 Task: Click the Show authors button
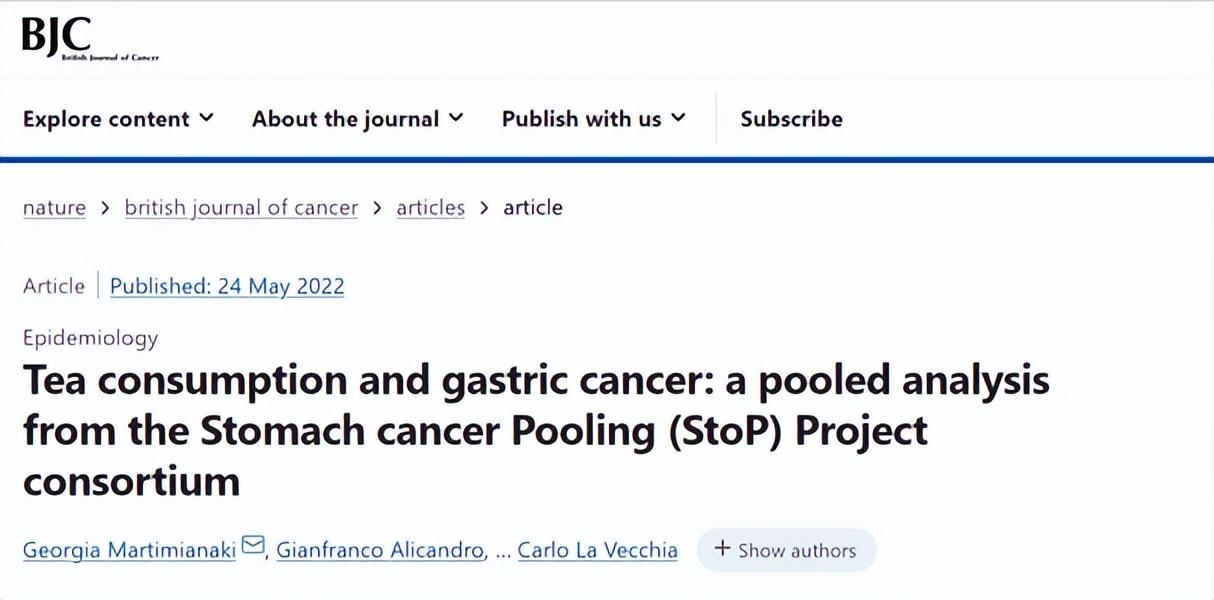click(786, 550)
